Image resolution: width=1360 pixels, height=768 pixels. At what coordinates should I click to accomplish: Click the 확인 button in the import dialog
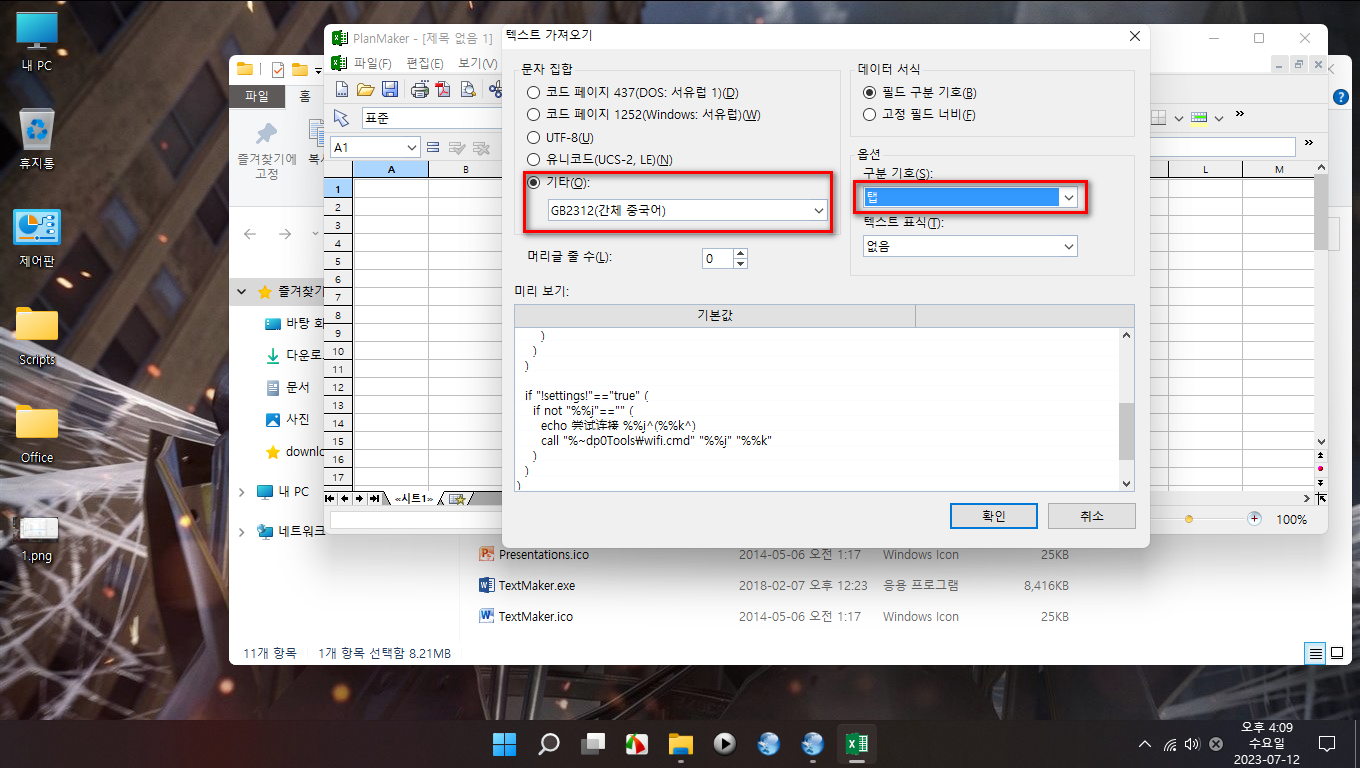tap(993, 516)
